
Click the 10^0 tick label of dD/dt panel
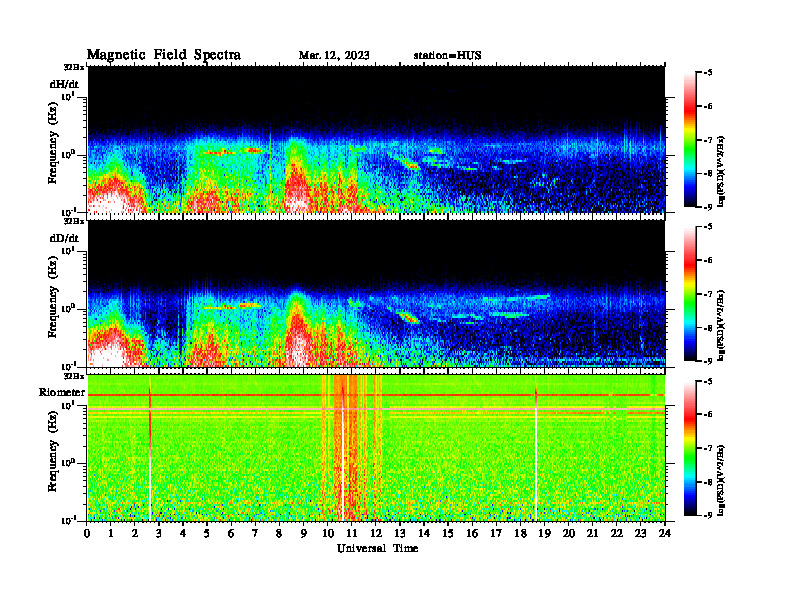coord(69,308)
